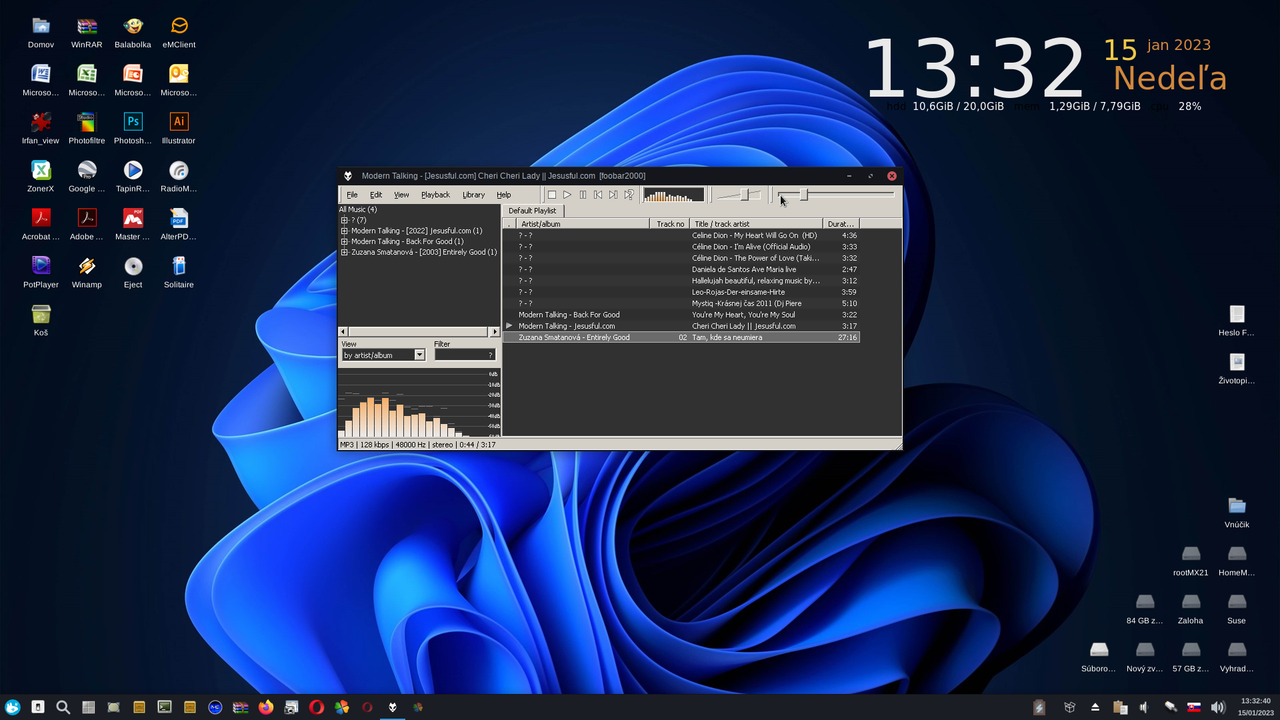Open Winamp from the desktop
This screenshot has height=720, width=1280.
pyautogui.click(x=87, y=266)
